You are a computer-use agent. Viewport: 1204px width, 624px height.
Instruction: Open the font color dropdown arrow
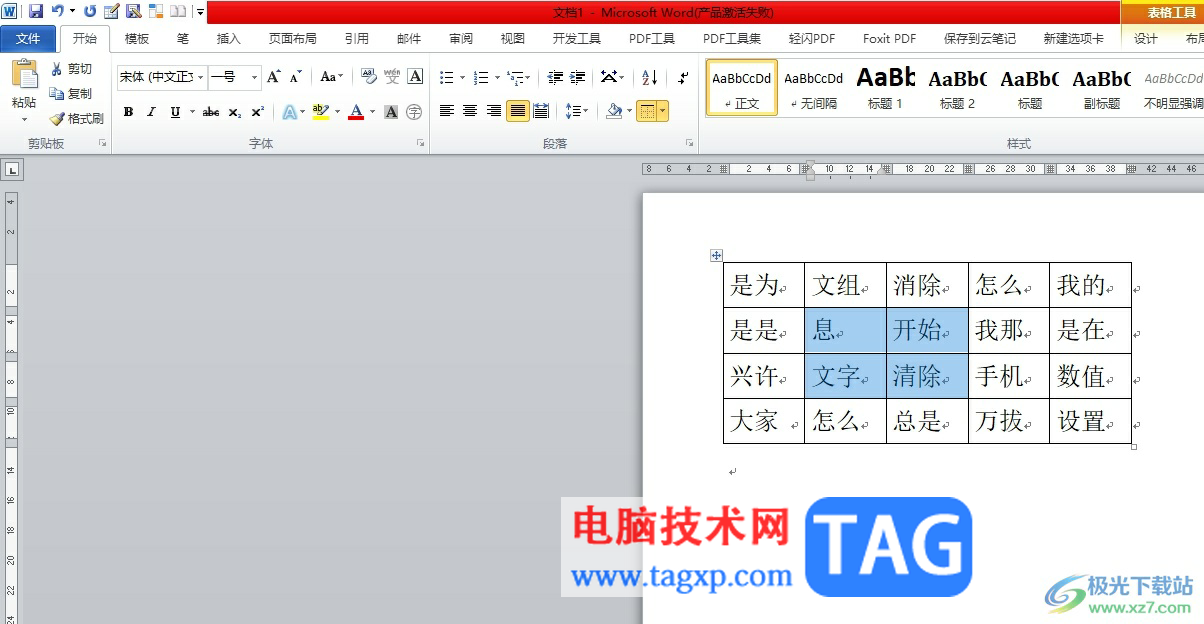click(x=372, y=112)
